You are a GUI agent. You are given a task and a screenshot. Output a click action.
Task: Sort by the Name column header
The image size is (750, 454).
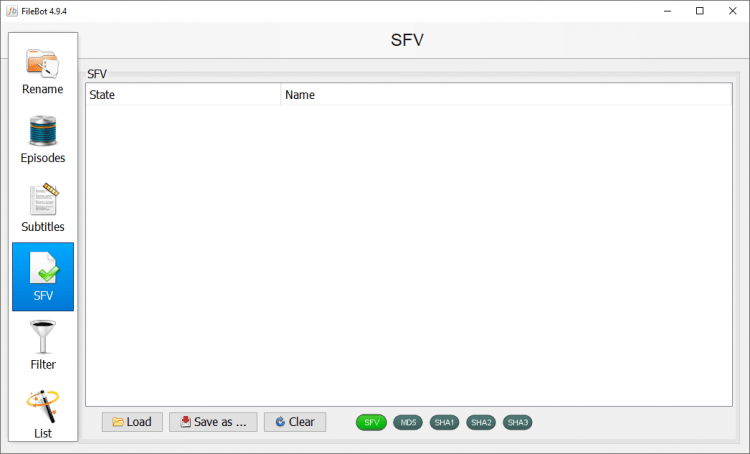[x=507, y=95]
